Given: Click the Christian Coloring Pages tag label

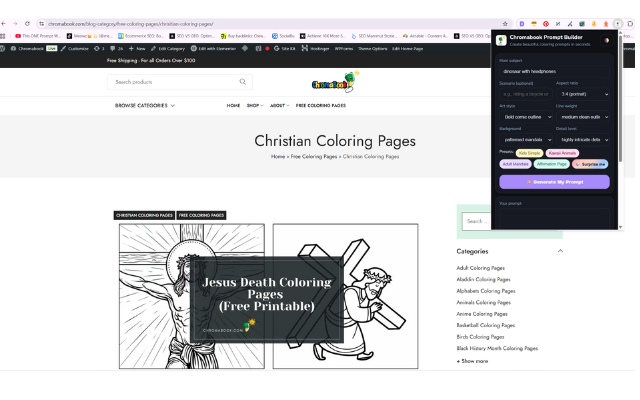Looking at the screenshot, I should click(x=144, y=215).
